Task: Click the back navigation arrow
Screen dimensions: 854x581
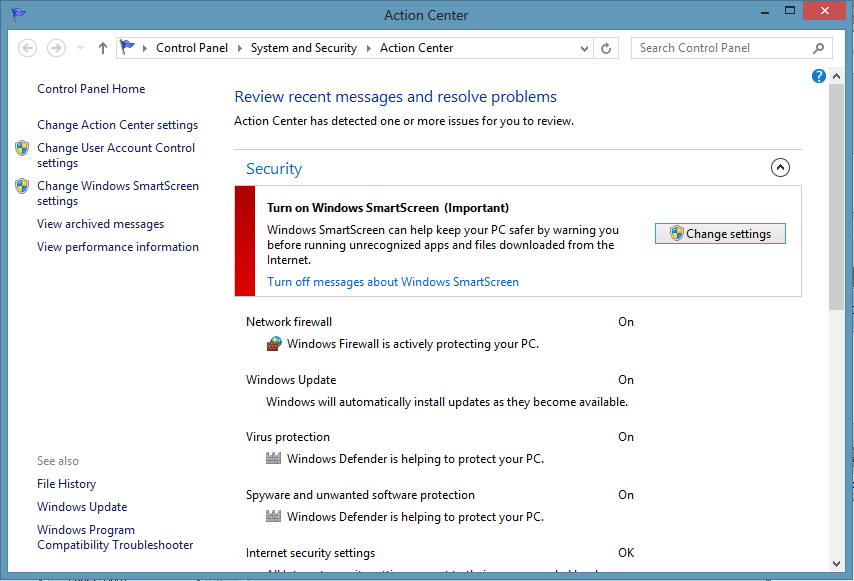Action: [x=28, y=47]
